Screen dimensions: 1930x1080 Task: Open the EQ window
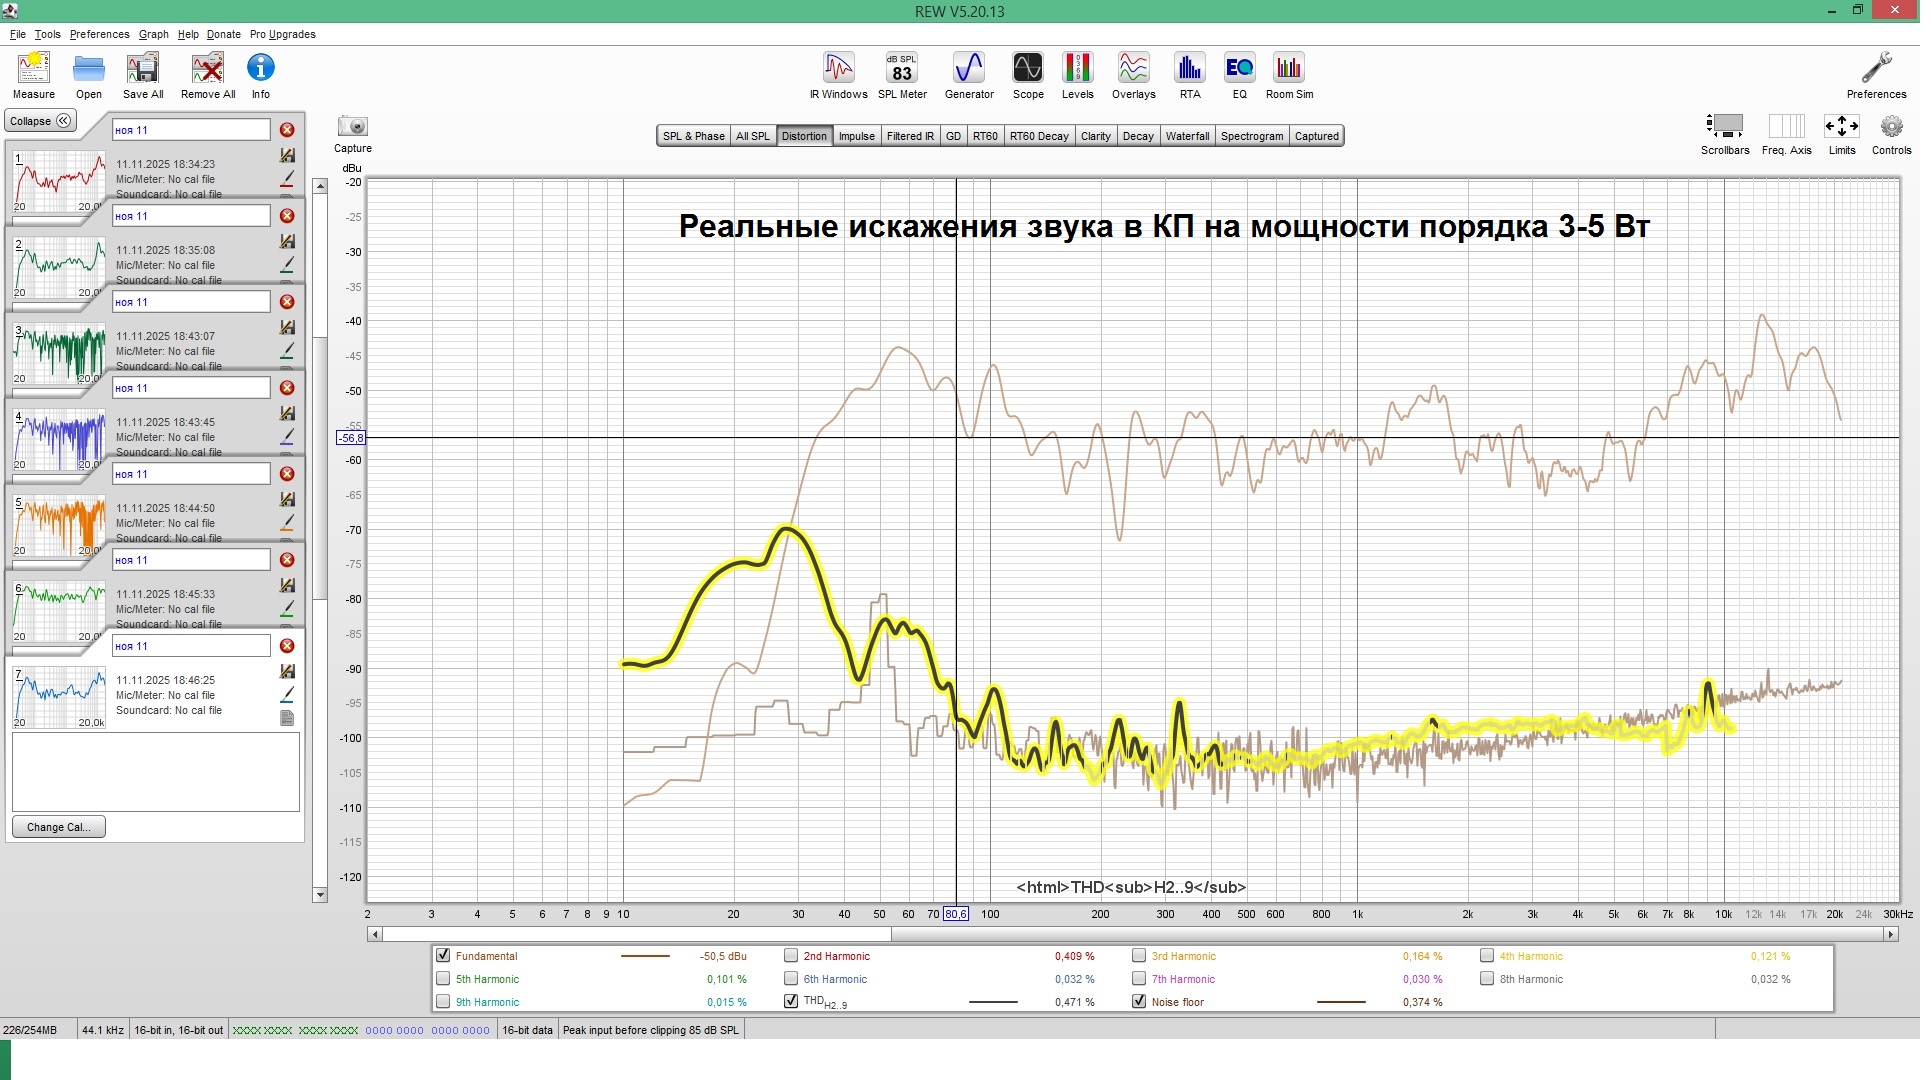1239,75
